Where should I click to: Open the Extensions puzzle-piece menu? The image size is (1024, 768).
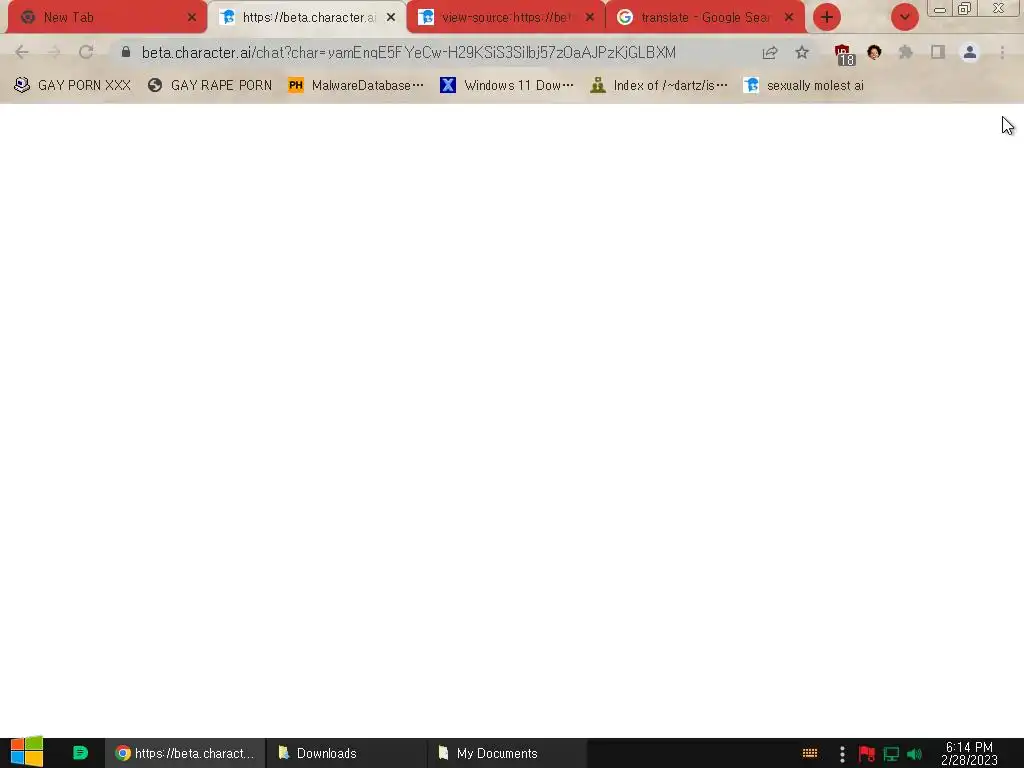point(906,52)
